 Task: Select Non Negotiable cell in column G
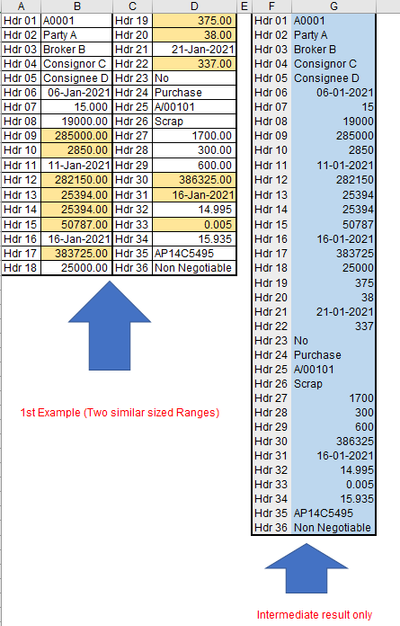pyautogui.click(x=333, y=527)
